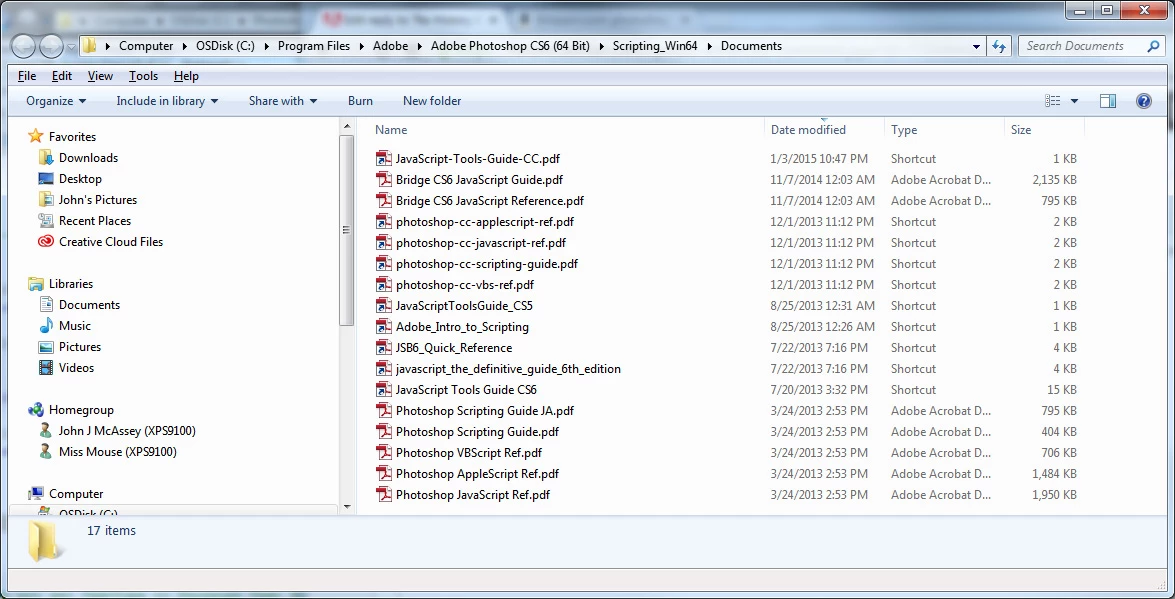Viewport: 1175px width, 599px height.
Task: Click the Forward navigation arrow button
Action: (51, 46)
